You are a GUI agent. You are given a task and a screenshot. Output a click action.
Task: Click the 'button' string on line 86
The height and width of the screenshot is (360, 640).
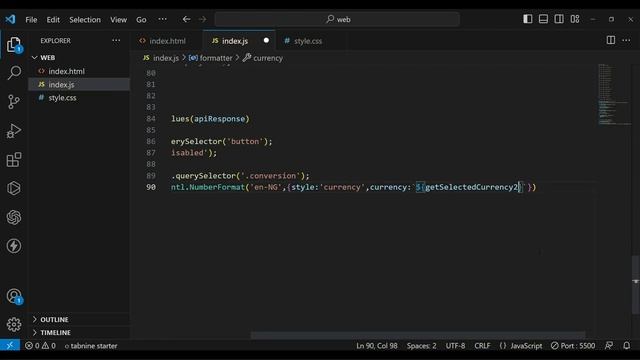(245, 141)
